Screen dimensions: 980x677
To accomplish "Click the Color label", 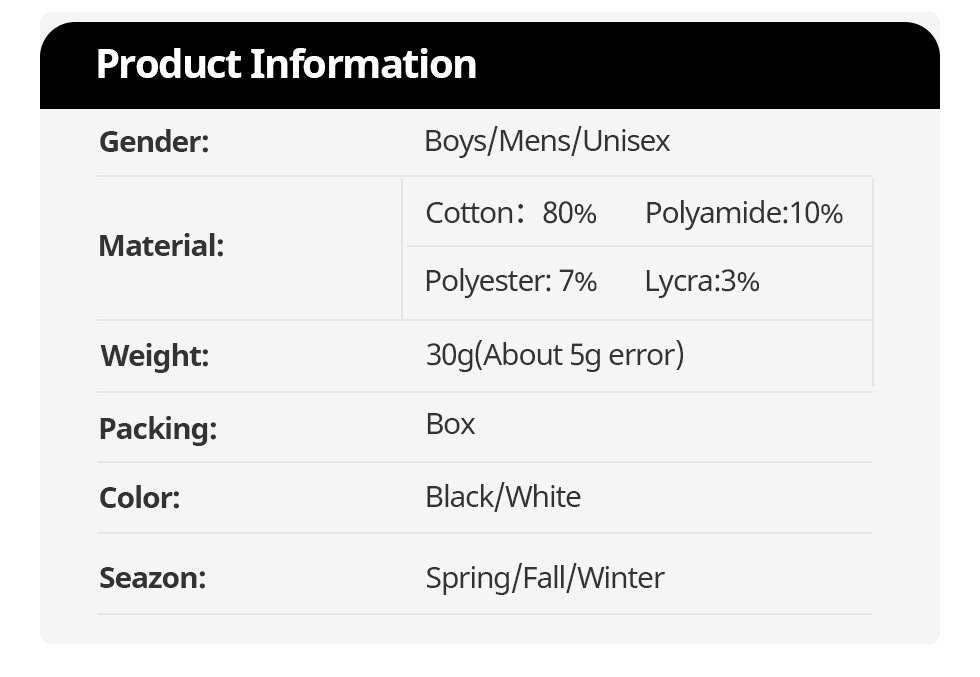I will pos(139,497).
